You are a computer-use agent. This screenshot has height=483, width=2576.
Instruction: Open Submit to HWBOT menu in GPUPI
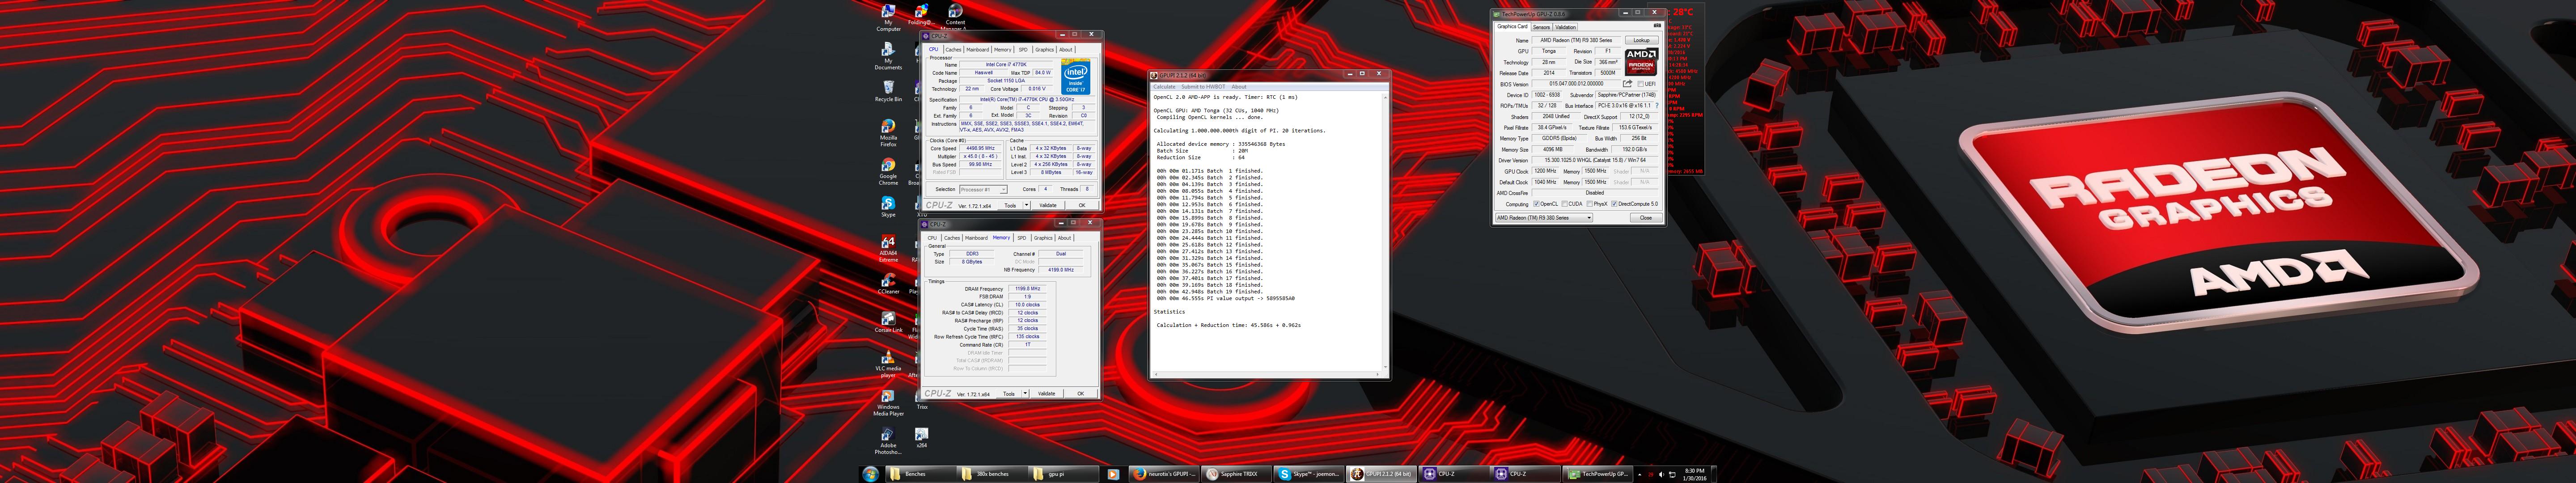pos(1203,87)
